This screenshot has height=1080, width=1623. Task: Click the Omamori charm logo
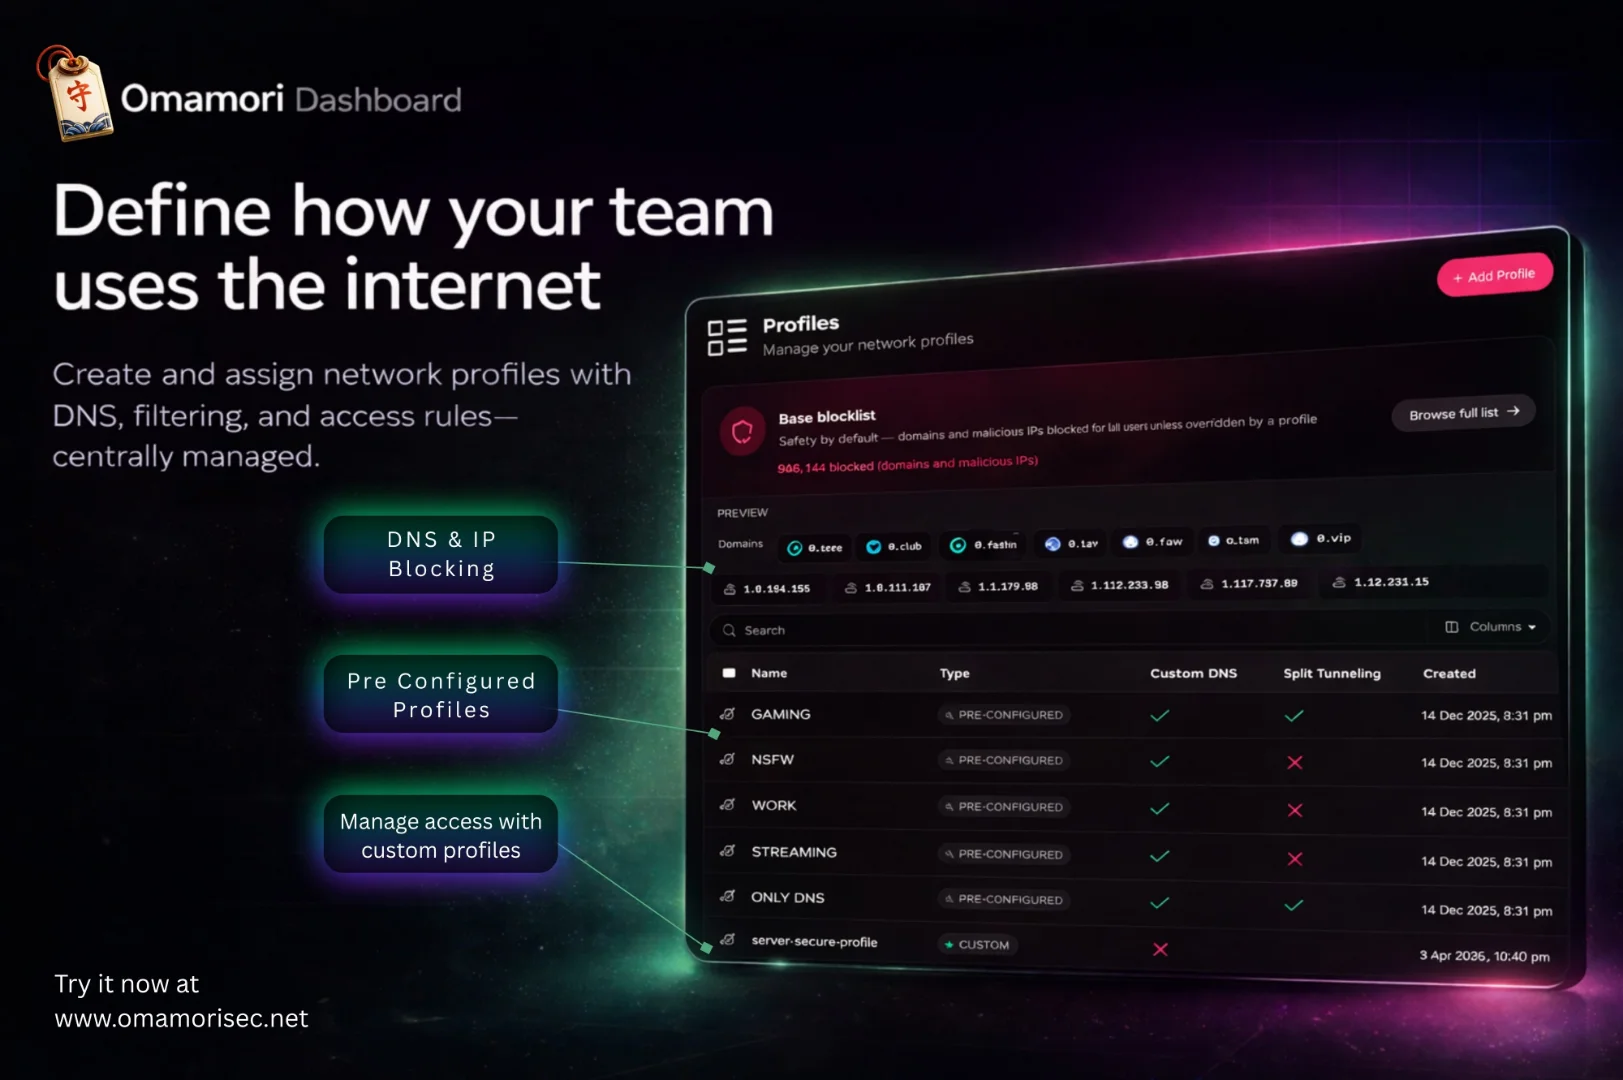(74, 93)
